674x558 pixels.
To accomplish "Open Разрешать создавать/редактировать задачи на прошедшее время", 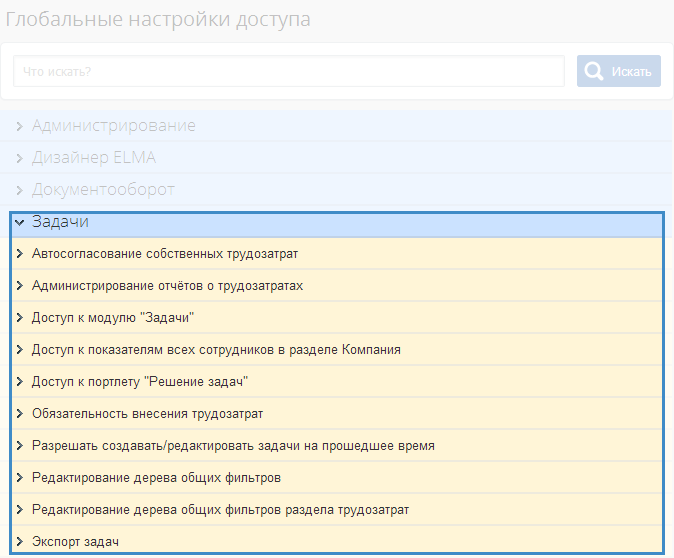I will [x=233, y=446].
